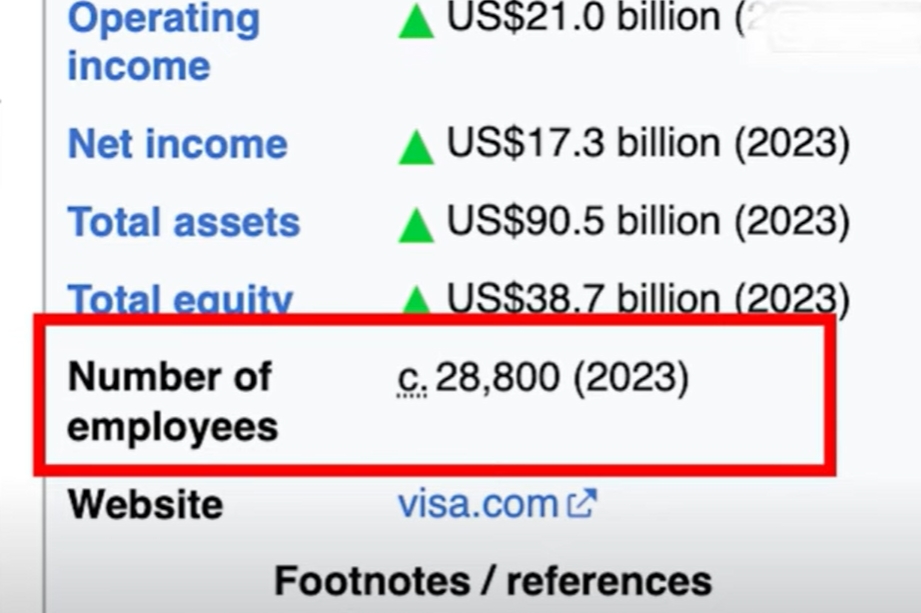This screenshot has height=613, width=921.
Task: Visit the visa.com website link
Action: (x=478, y=504)
